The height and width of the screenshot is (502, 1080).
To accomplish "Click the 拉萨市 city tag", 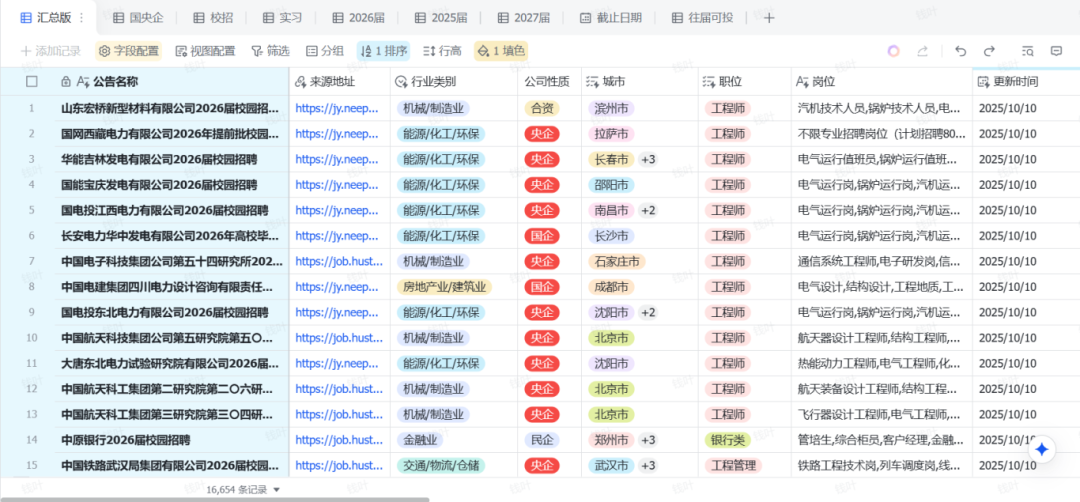I will coord(611,134).
